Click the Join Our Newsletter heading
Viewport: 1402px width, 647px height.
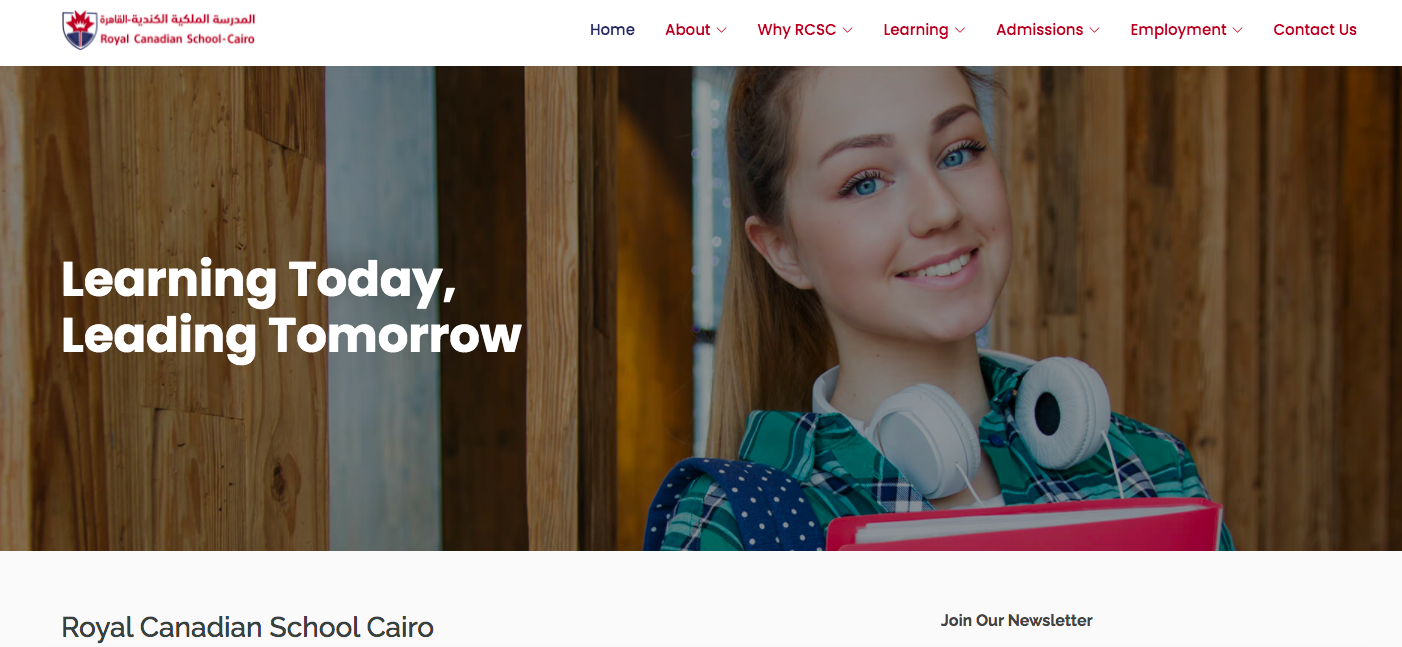pyautogui.click(x=1016, y=620)
